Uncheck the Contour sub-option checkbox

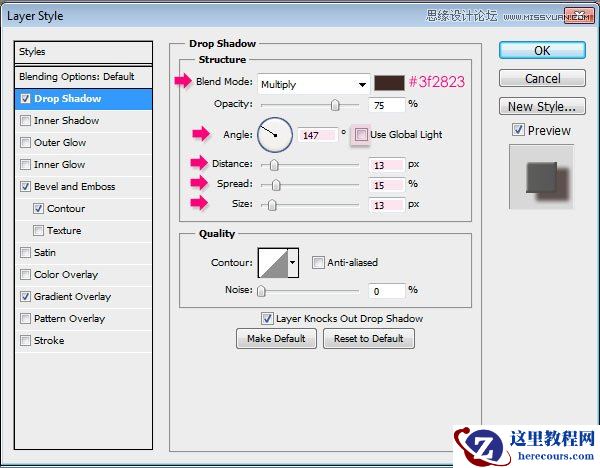tap(38, 209)
